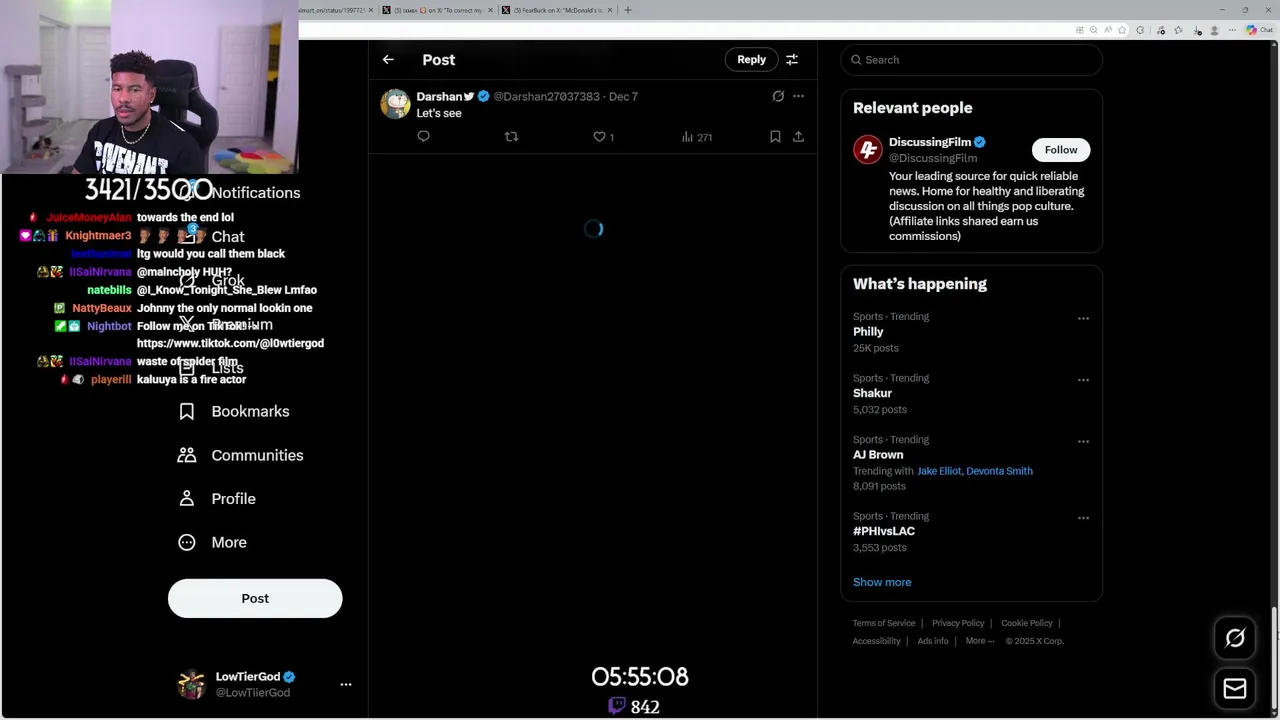
Task: Open the Jake Elliot trending link
Action: [x=938, y=471]
